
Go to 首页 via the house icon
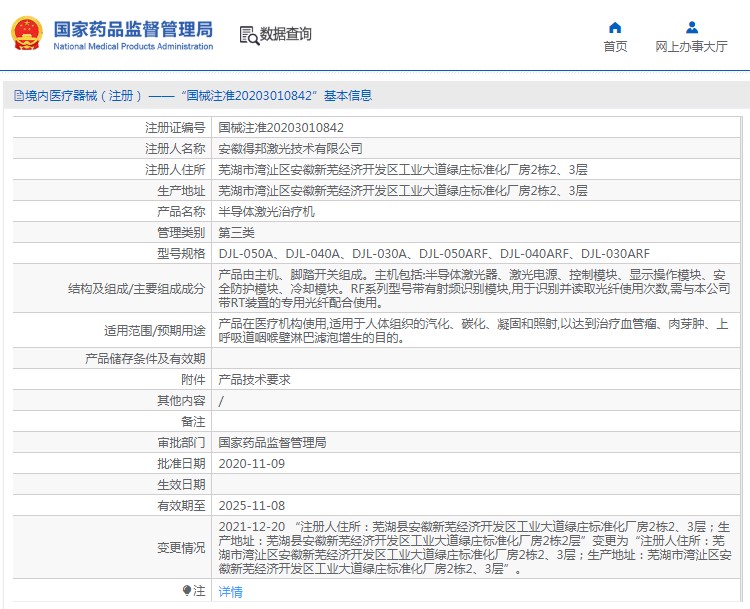[615, 27]
